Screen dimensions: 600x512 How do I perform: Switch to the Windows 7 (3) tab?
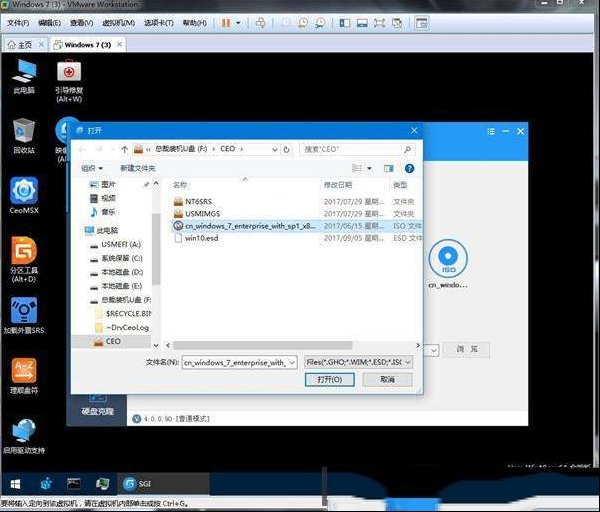click(88, 45)
